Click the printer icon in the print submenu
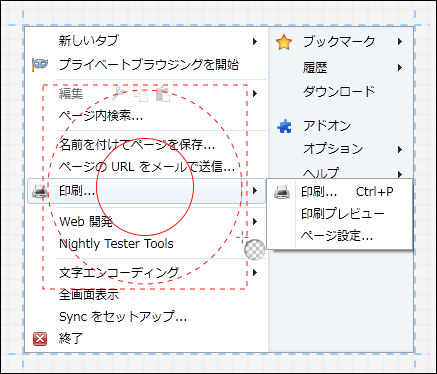This screenshot has height=374, width=437. tap(282, 192)
